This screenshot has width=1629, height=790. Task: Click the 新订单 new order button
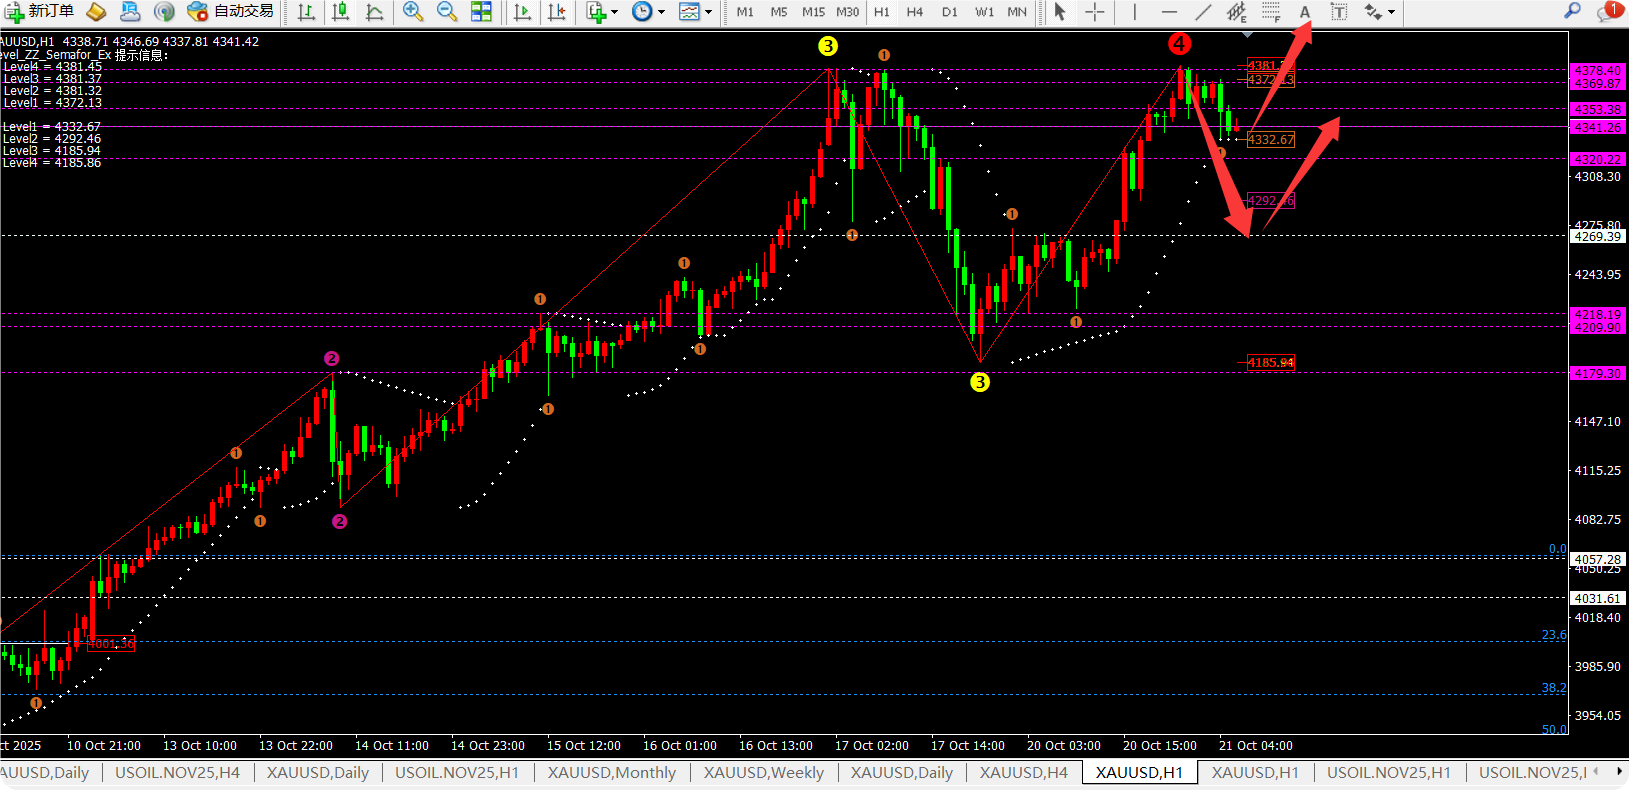pyautogui.click(x=40, y=11)
